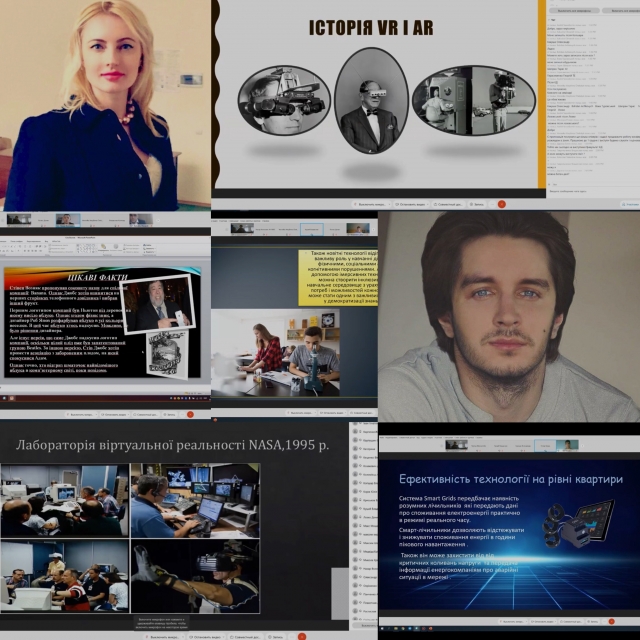The height and width of the screenshot is (640, 640).
Task: Click PowerPoint taskbar icon in ЦІКАВІ ФАКТИ shared screen
Action: [x=11, y=398]
